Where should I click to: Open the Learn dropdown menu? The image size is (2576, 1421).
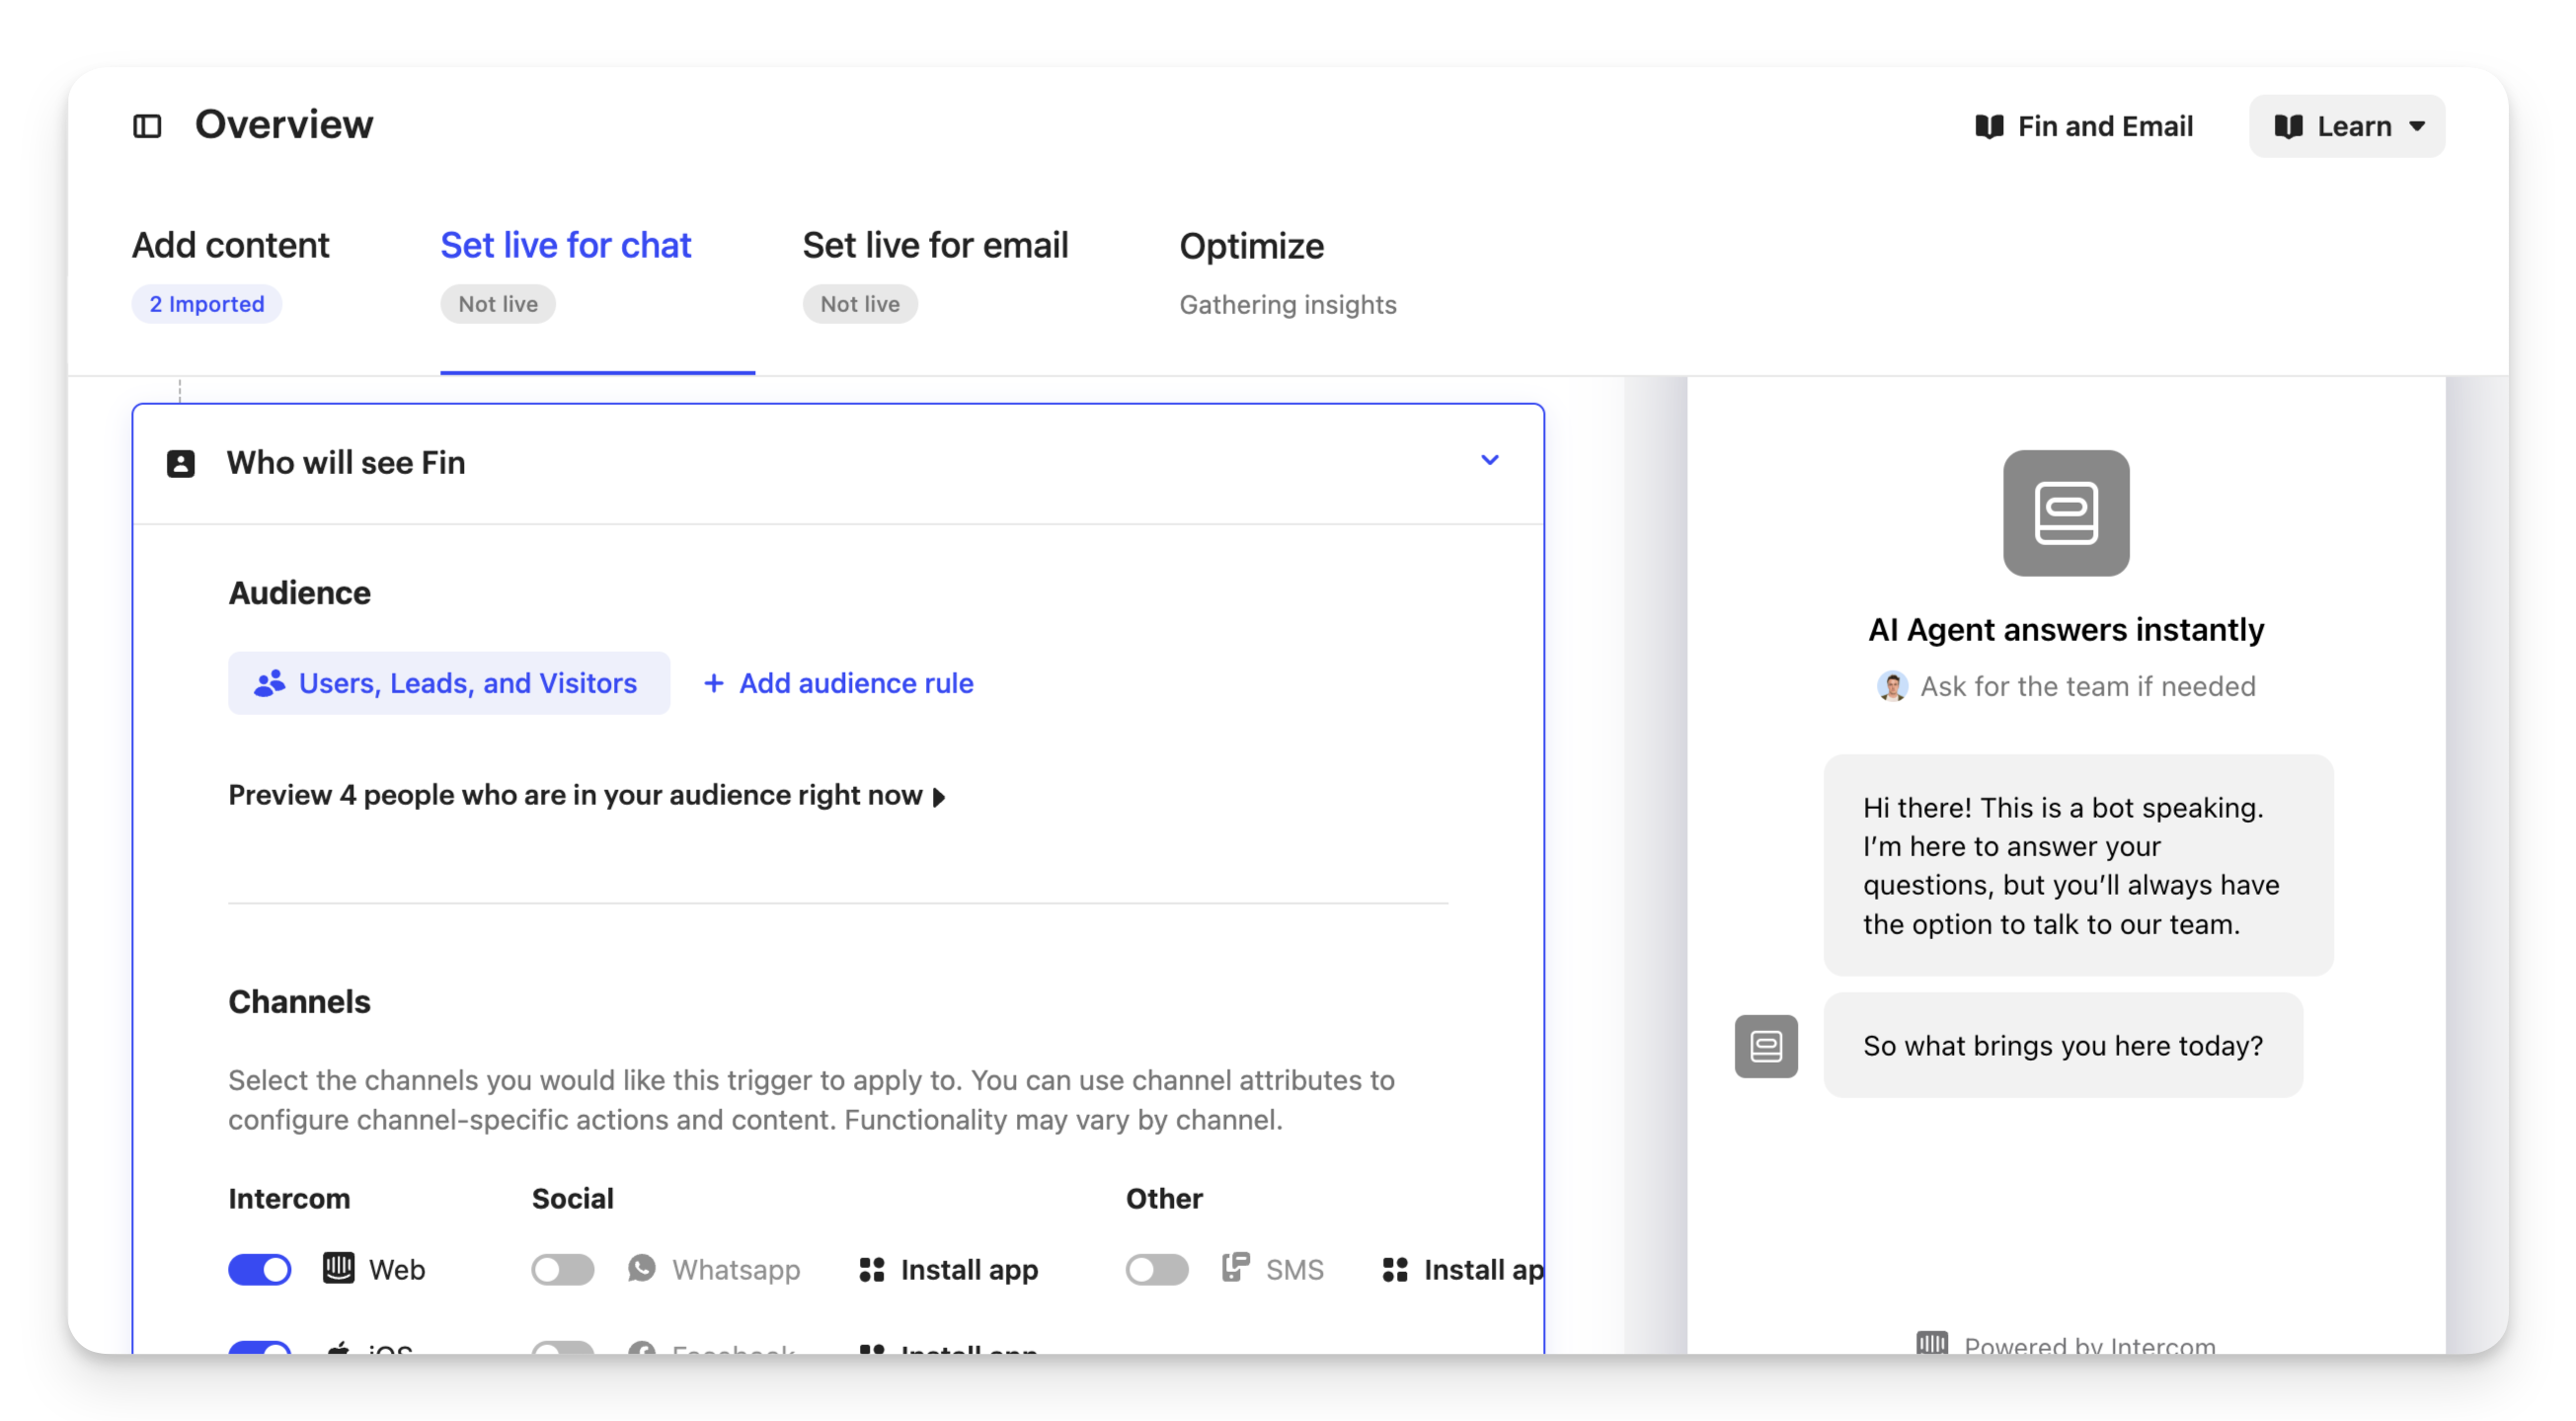point(2346,126)
